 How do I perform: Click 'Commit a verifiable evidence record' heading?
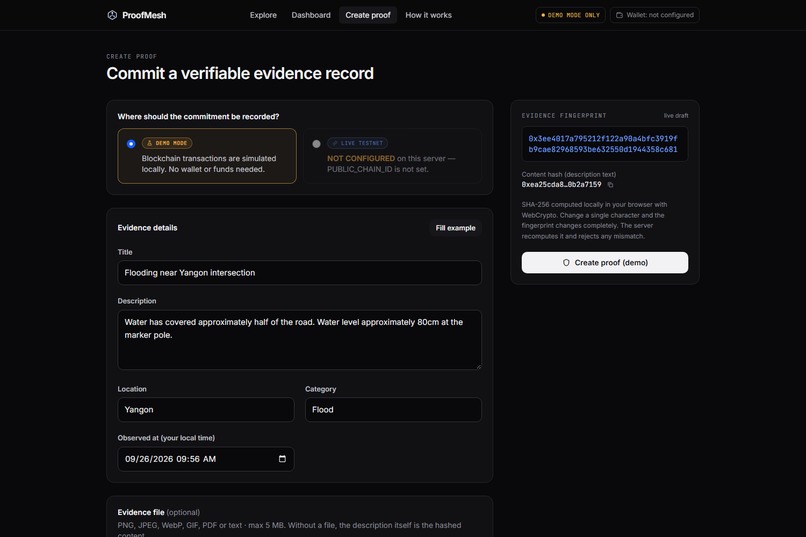click(x=240, y=73)
